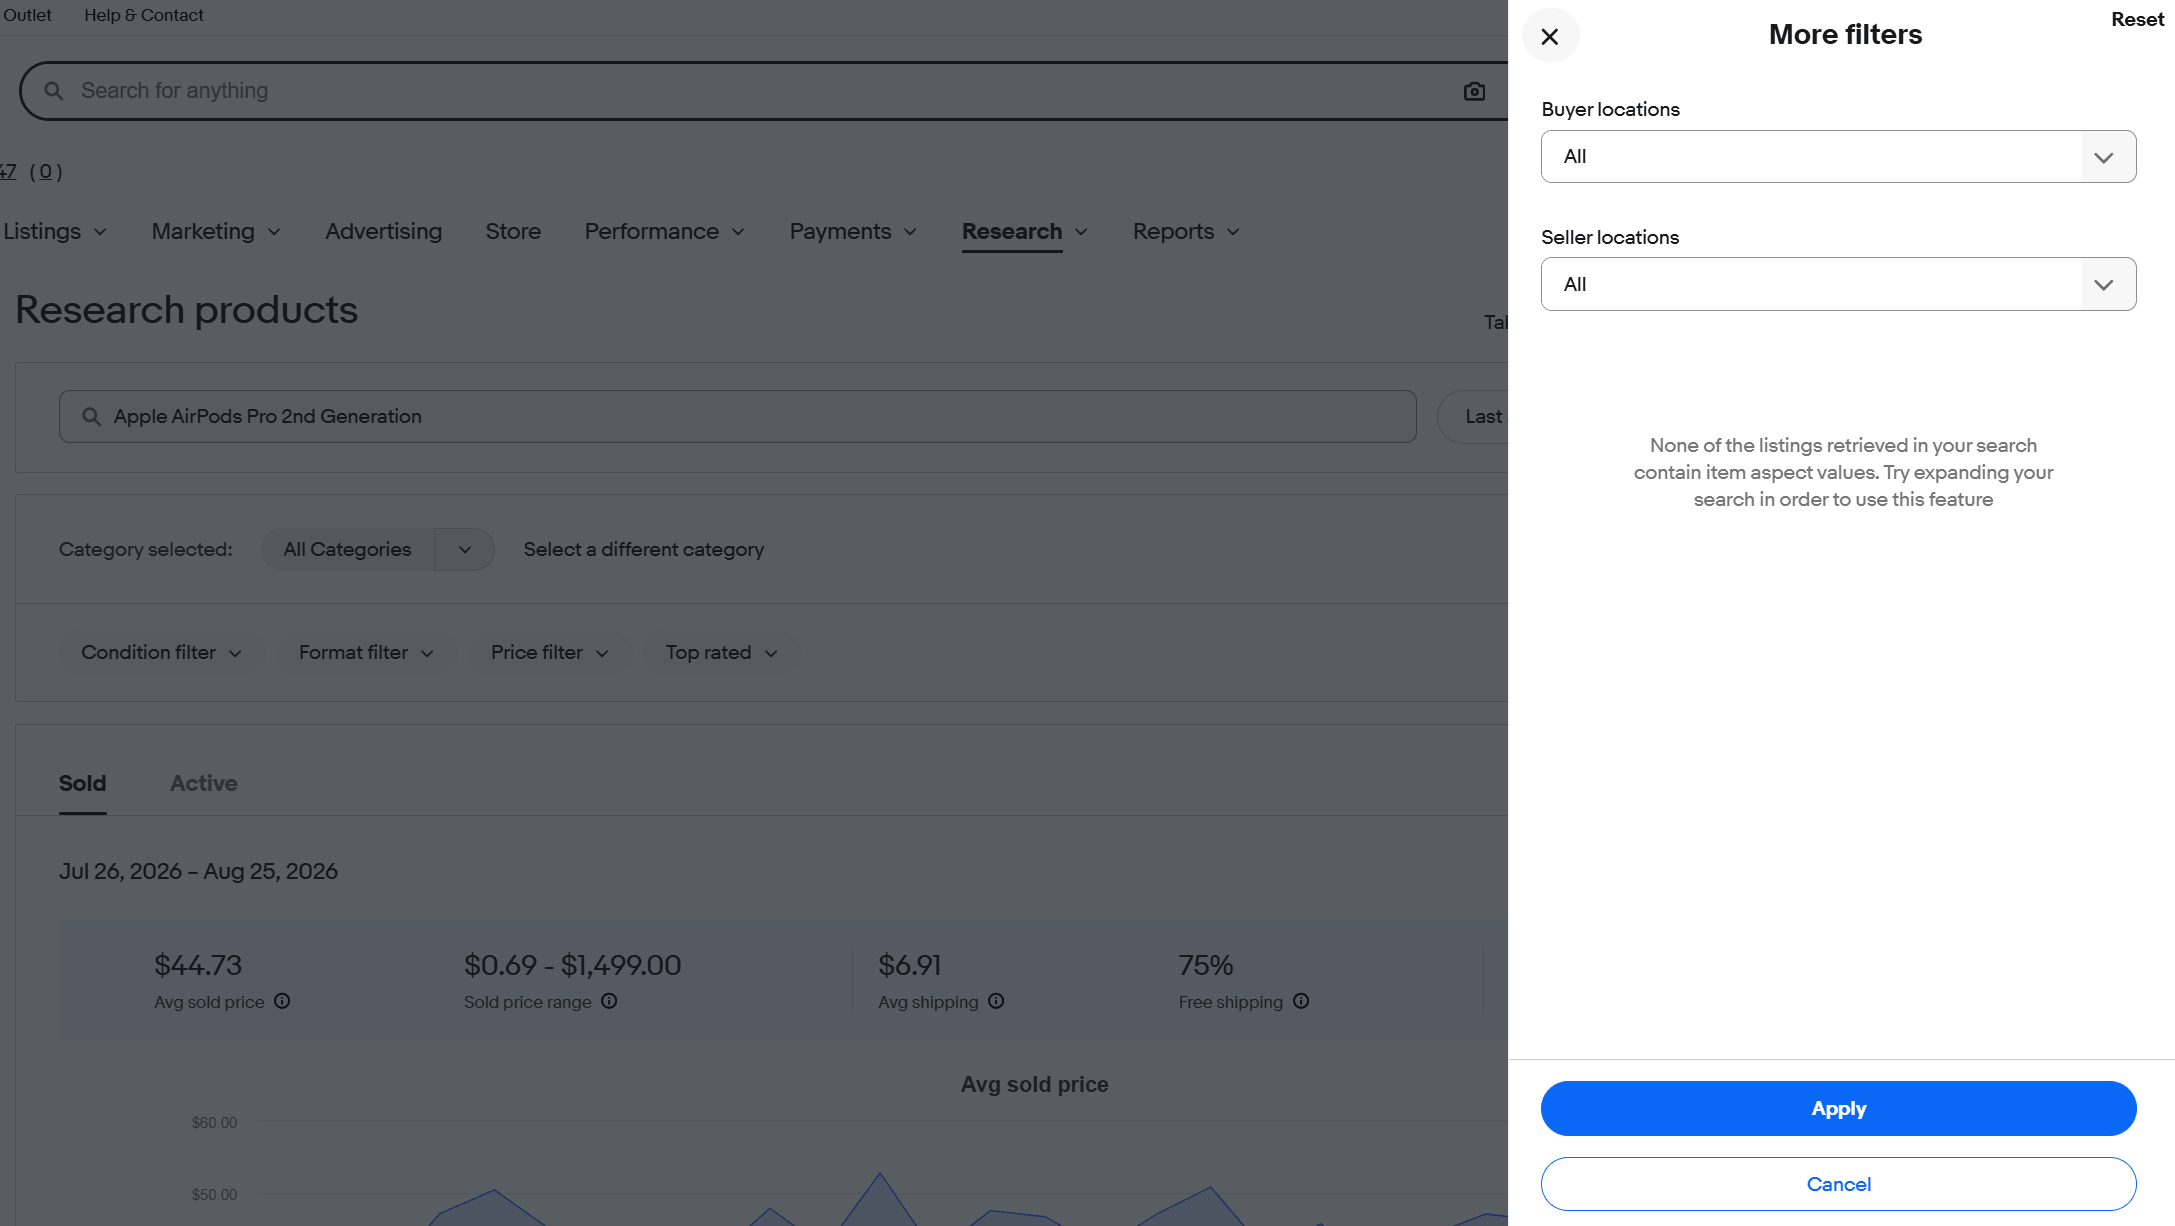This screenshot has width=2175, height=1226.
Task: Click the top search bar magnifier icon
Action: (x=54, y=91)
